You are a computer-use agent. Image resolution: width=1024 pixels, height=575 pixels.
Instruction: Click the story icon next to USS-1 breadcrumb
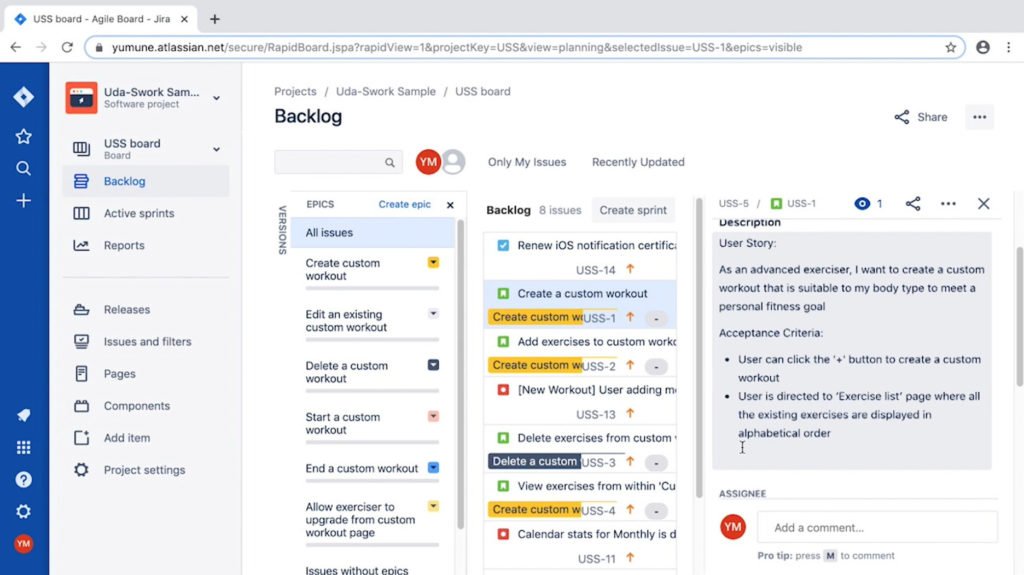click(776, 204)
